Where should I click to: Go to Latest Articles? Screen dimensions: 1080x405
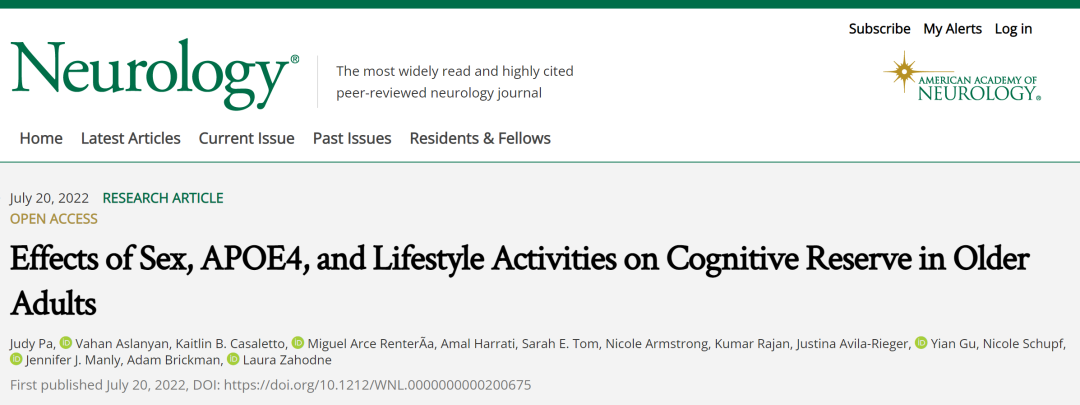coord(131,138)
